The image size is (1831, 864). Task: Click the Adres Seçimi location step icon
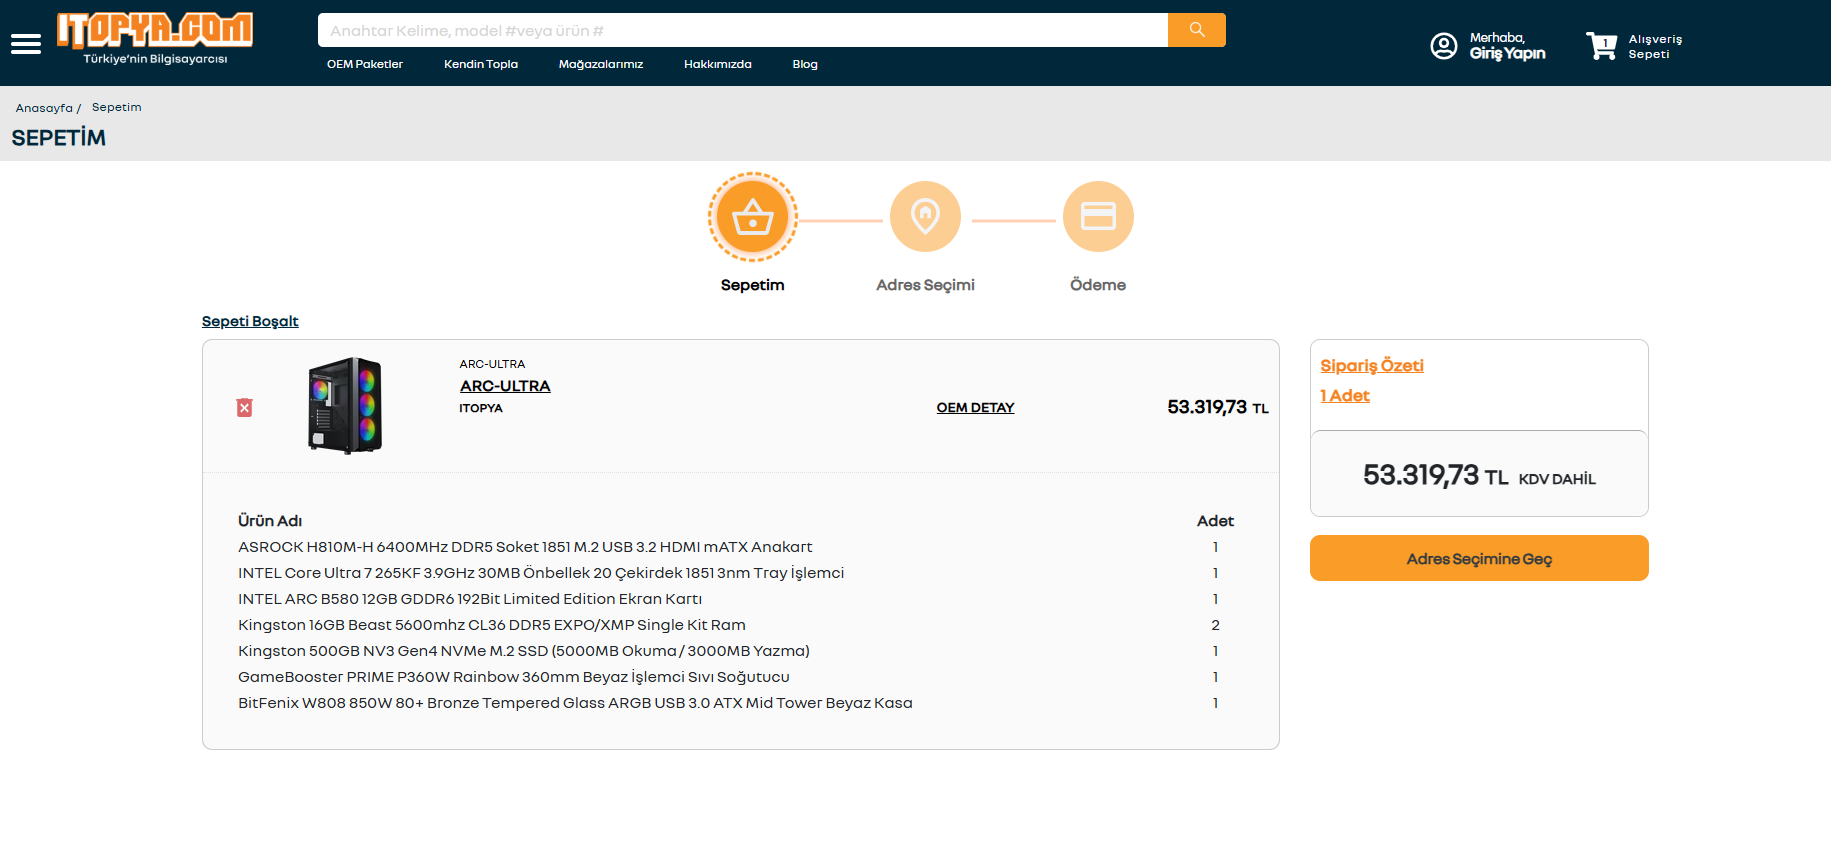click(926, 217)
